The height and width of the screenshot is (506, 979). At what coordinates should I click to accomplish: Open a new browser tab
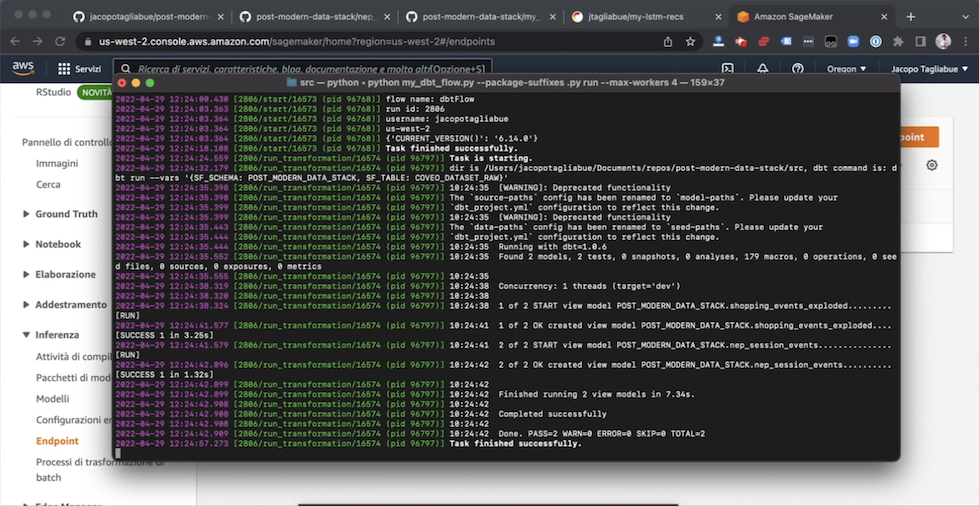click(910, 17)
